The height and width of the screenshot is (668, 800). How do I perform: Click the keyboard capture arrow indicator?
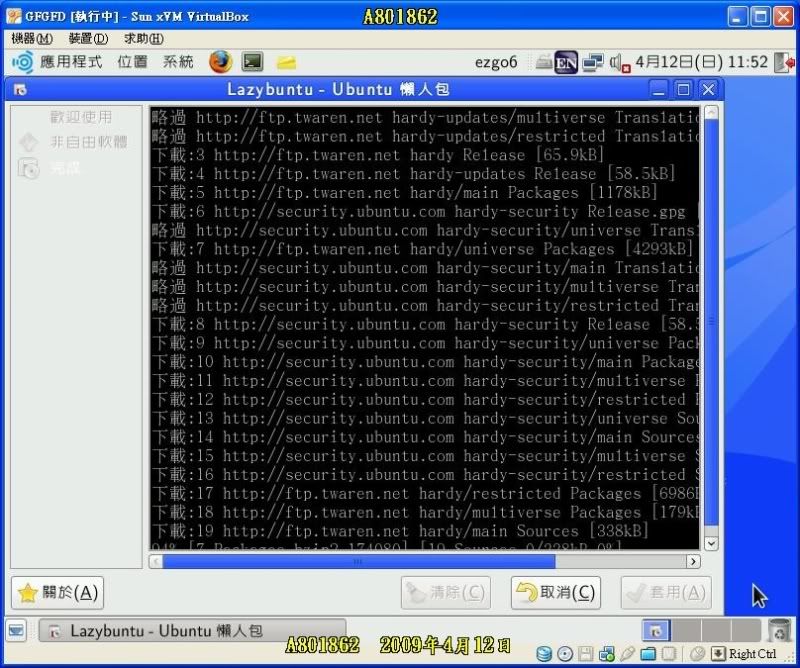click(x=718, y=654)
